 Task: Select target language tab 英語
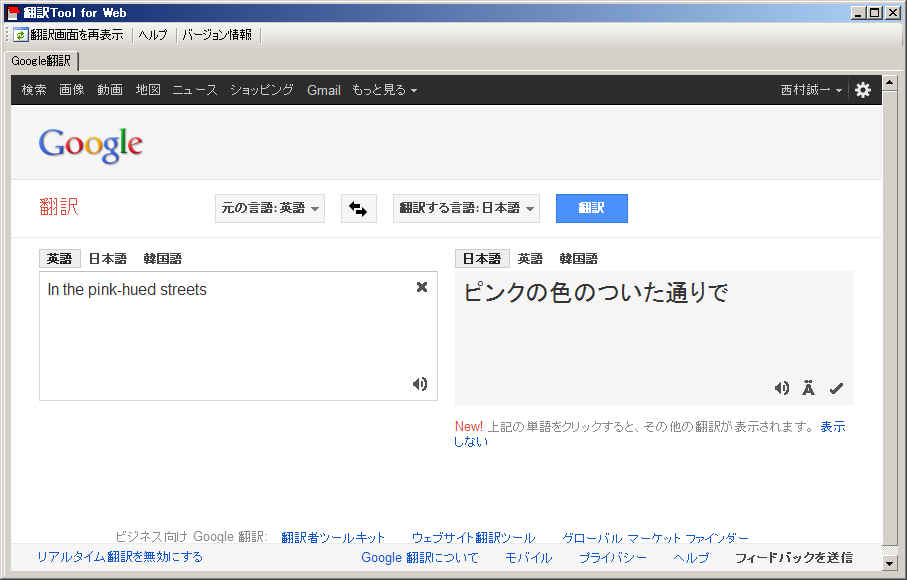click(530, 258)
